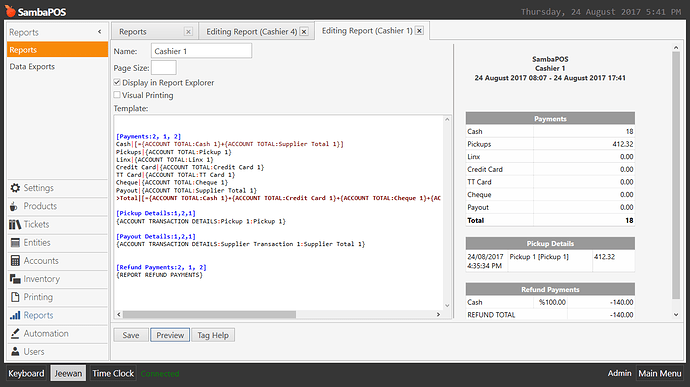
Task: Go to Main Menu
Action: (660, 373)
